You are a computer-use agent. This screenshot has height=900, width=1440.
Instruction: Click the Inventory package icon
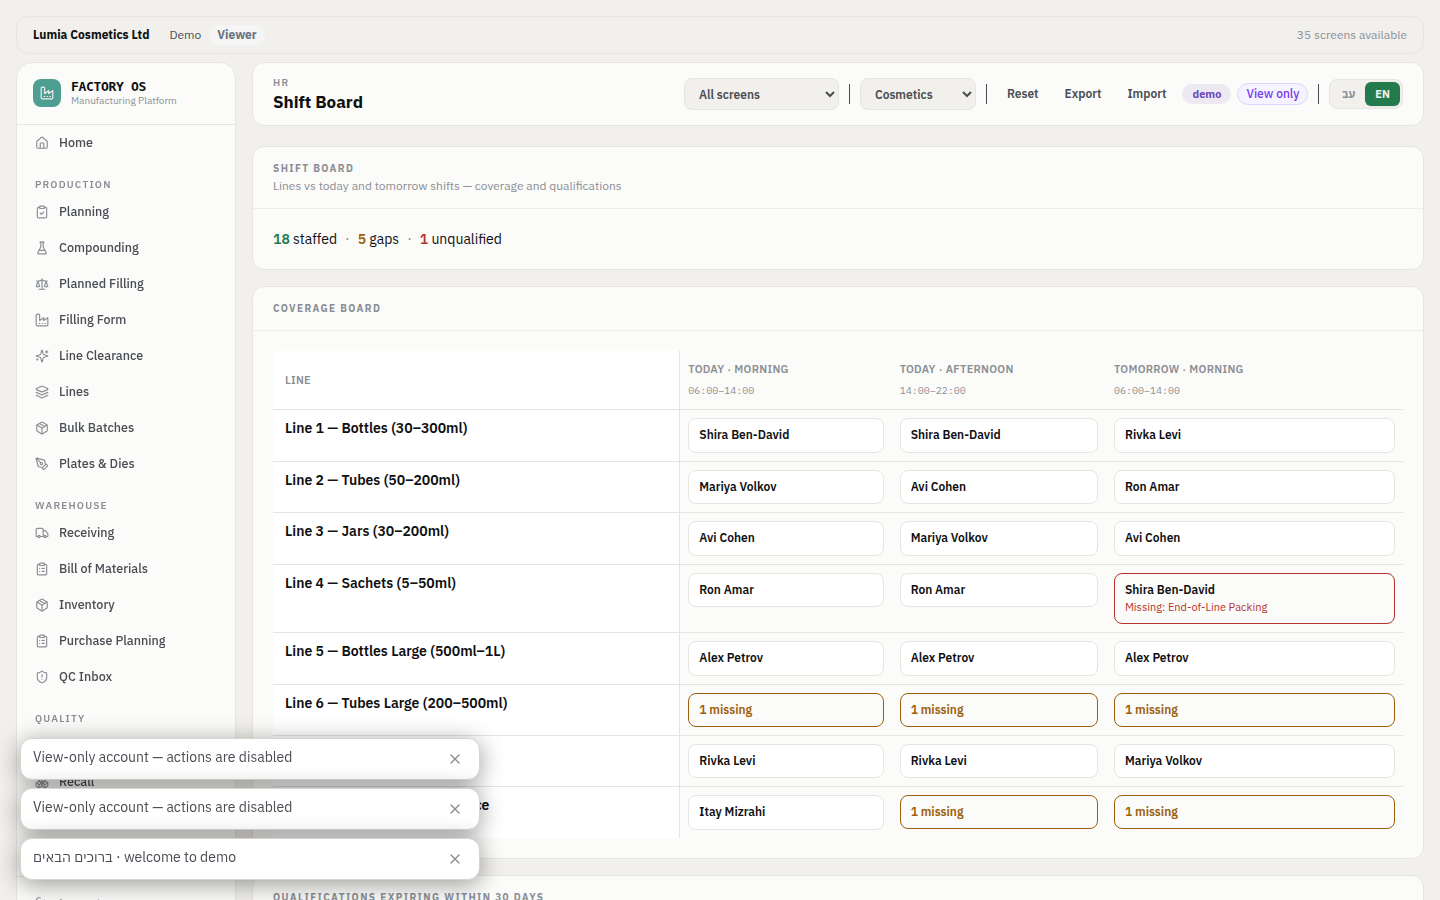(42, 605)
